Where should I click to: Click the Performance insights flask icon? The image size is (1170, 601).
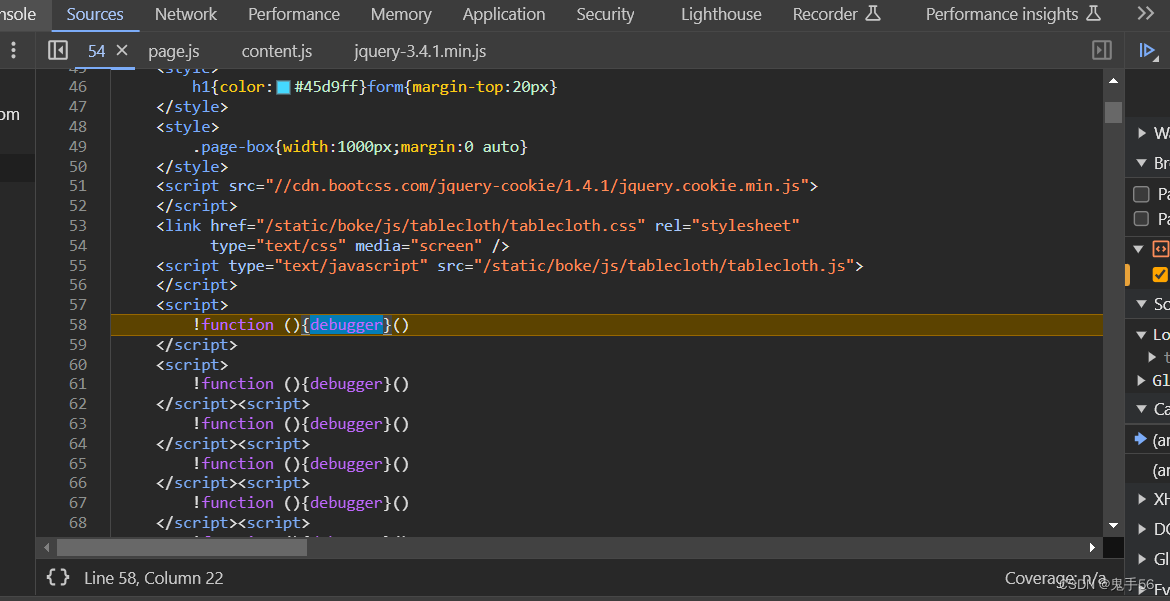tap(1093, 14)
